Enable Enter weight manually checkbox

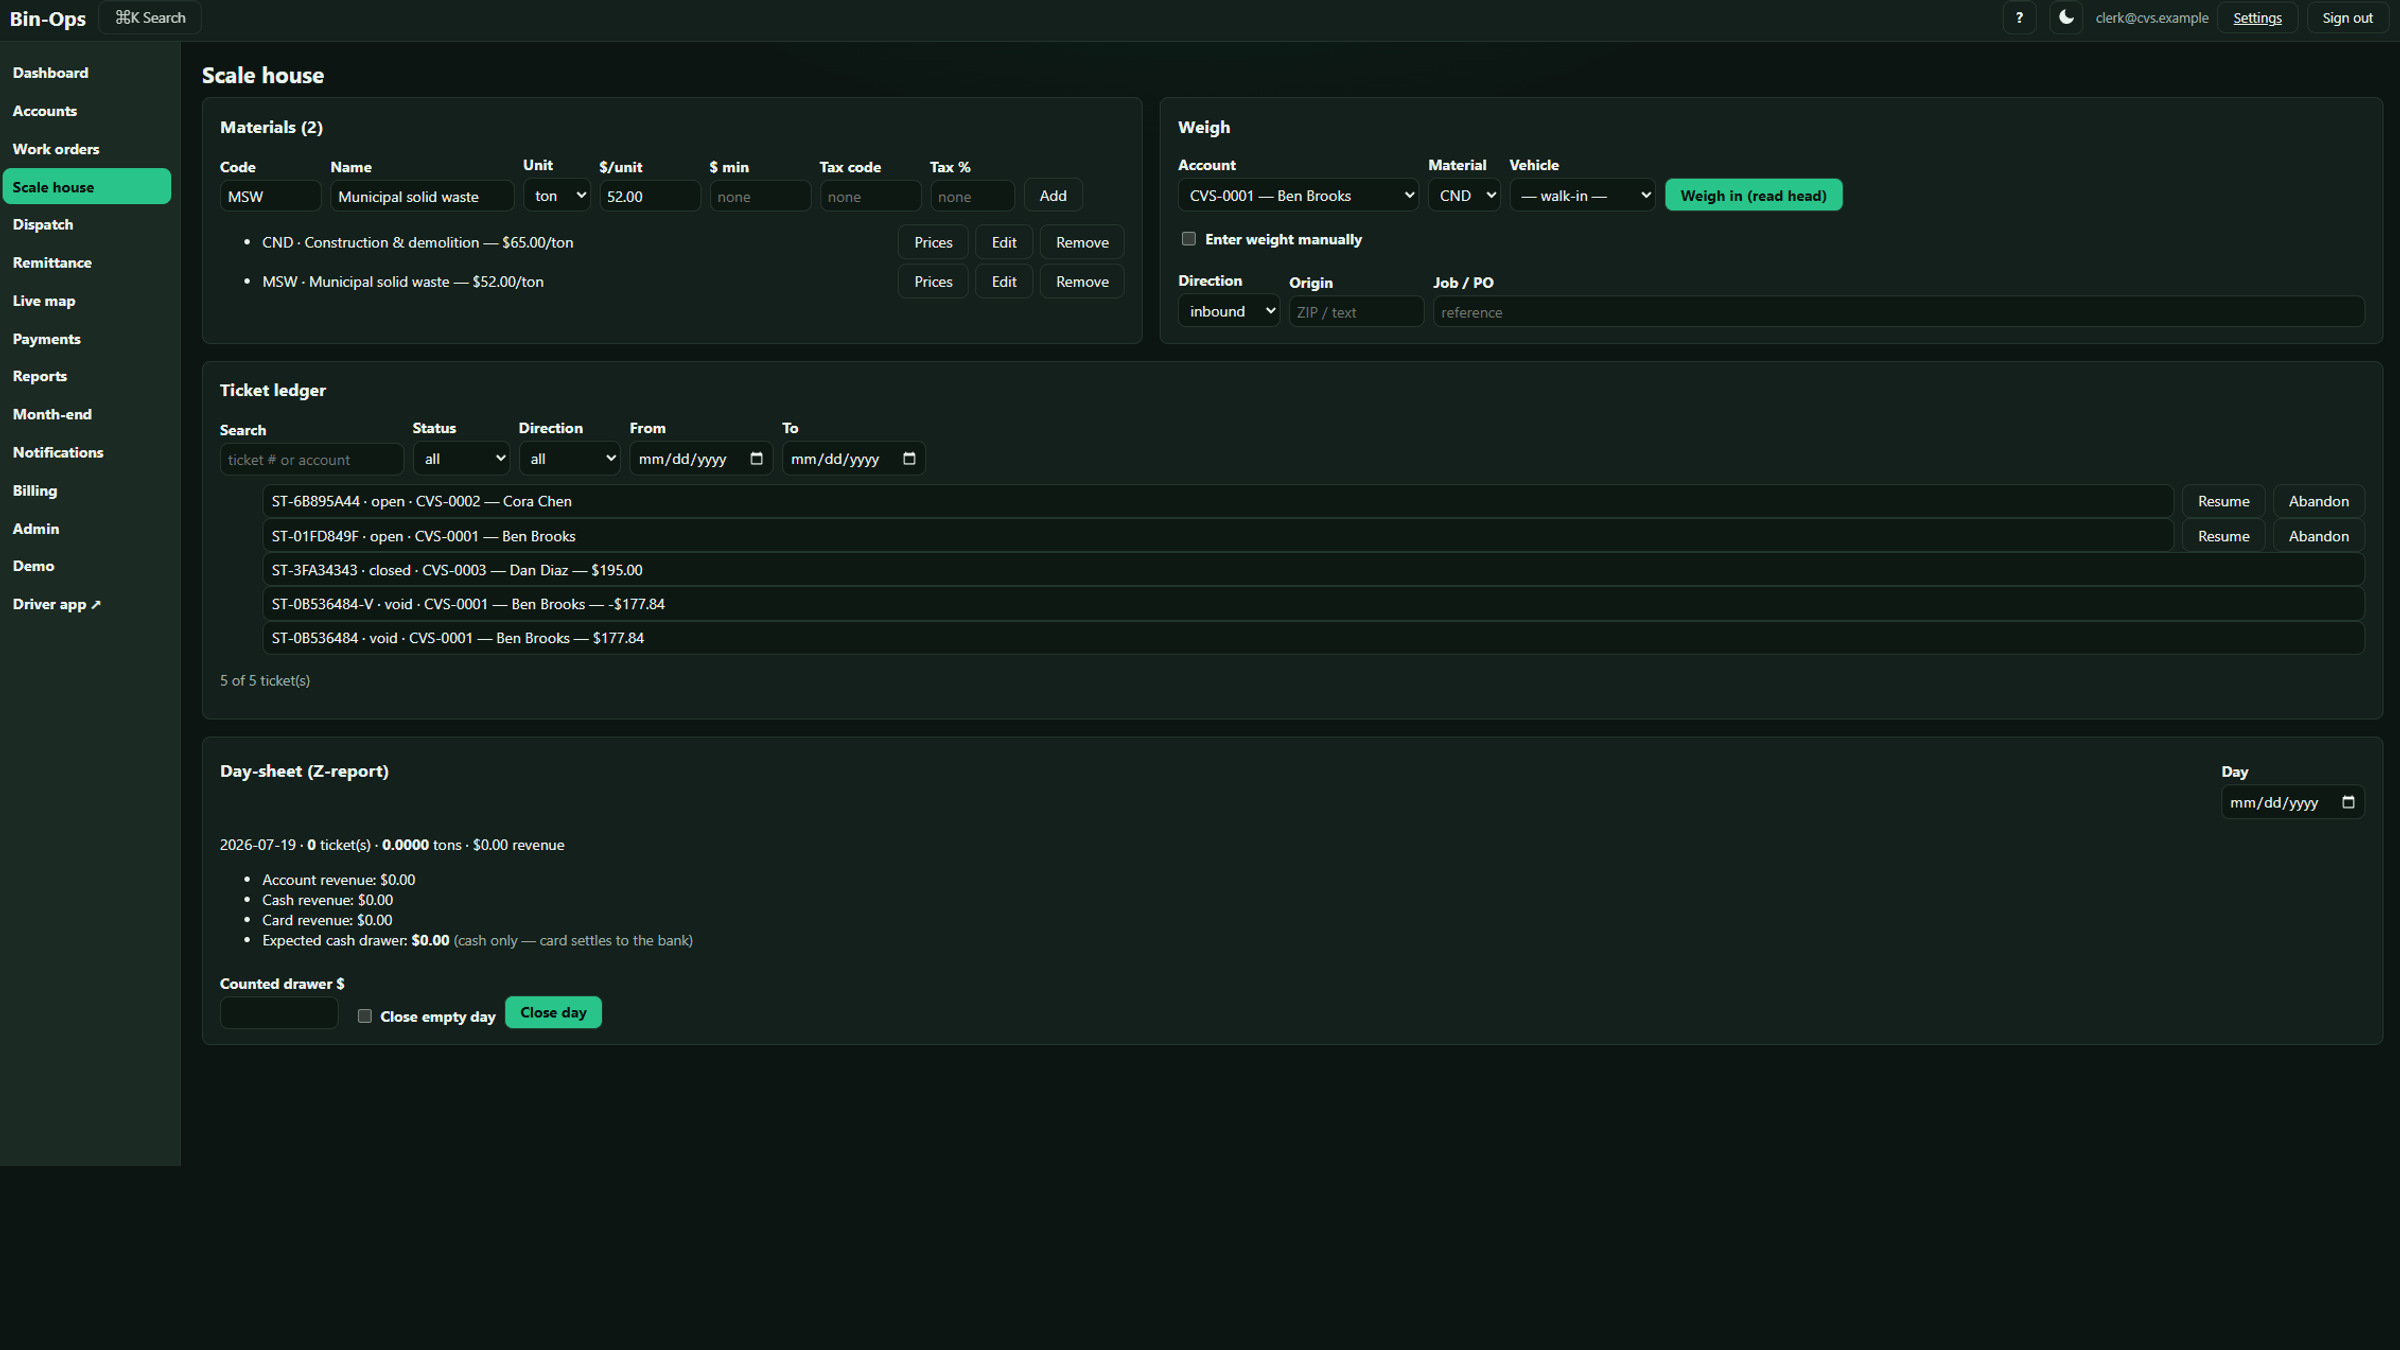click(x=1189, y=239)
